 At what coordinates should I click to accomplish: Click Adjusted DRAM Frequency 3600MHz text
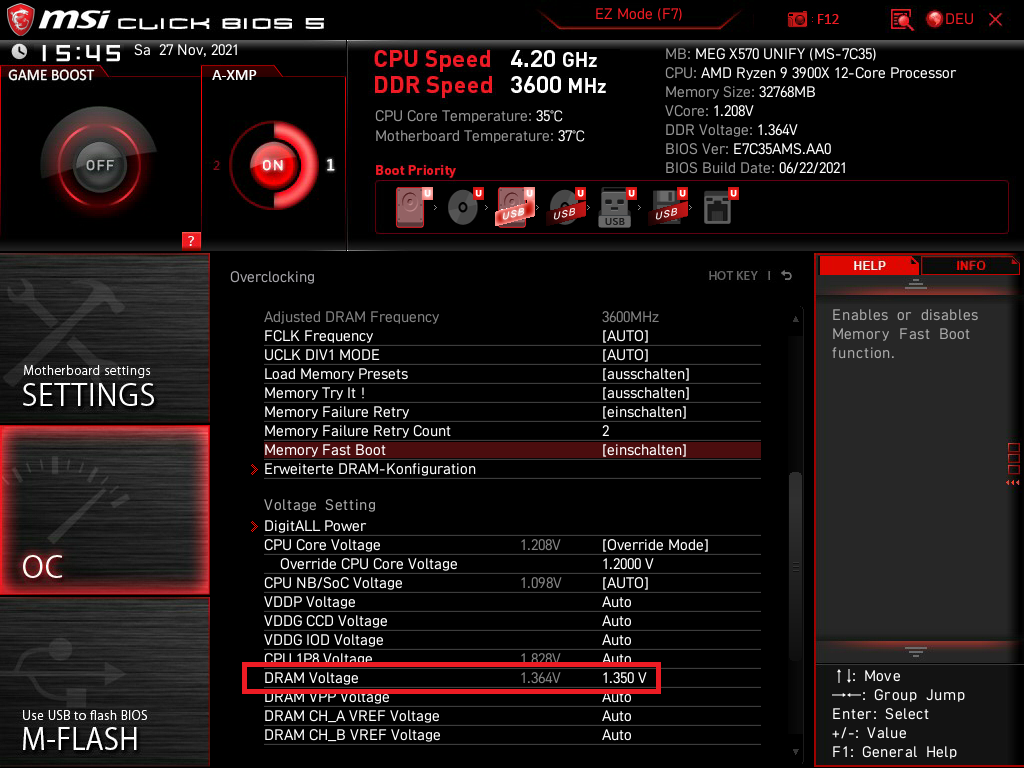[x=461, y=317]
